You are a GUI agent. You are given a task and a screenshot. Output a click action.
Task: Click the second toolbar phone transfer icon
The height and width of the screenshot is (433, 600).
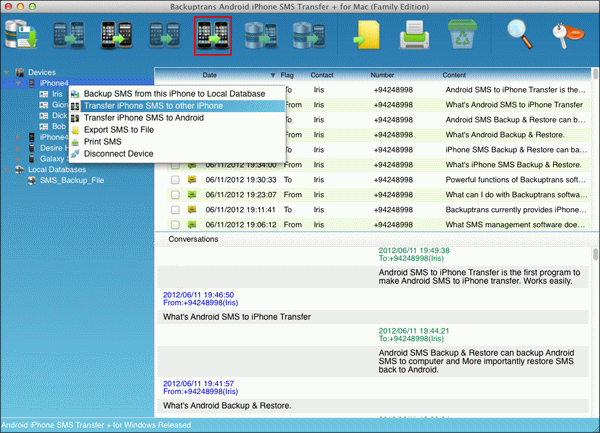coord(69,35)
